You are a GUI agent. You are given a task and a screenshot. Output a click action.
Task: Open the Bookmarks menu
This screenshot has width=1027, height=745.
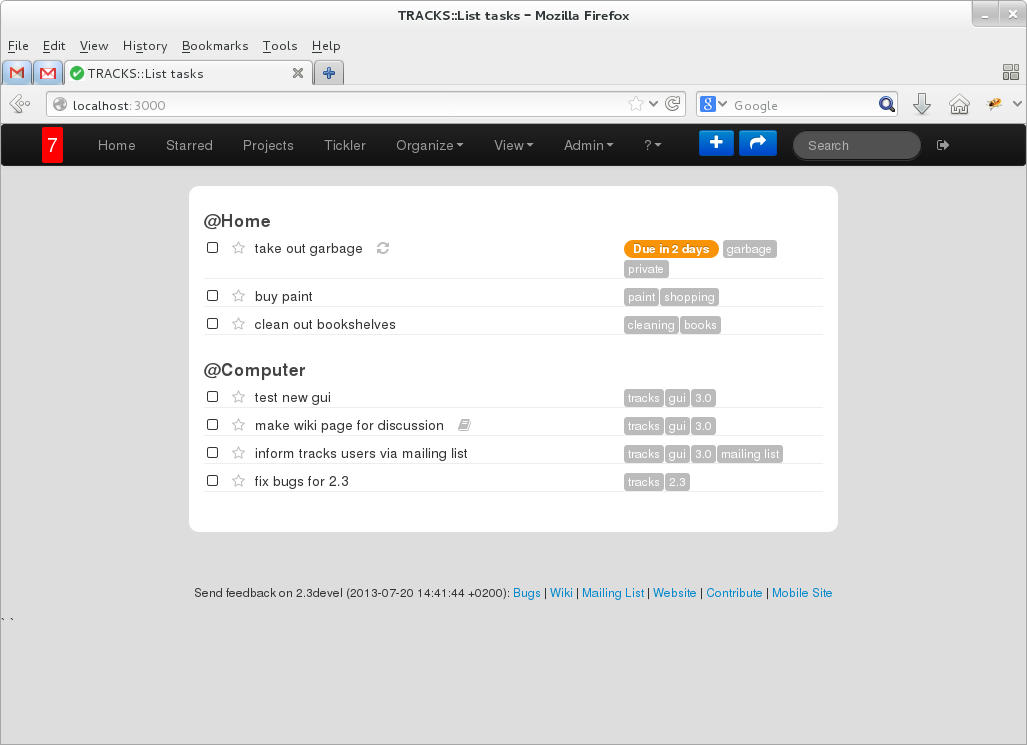tap(215, 46)
